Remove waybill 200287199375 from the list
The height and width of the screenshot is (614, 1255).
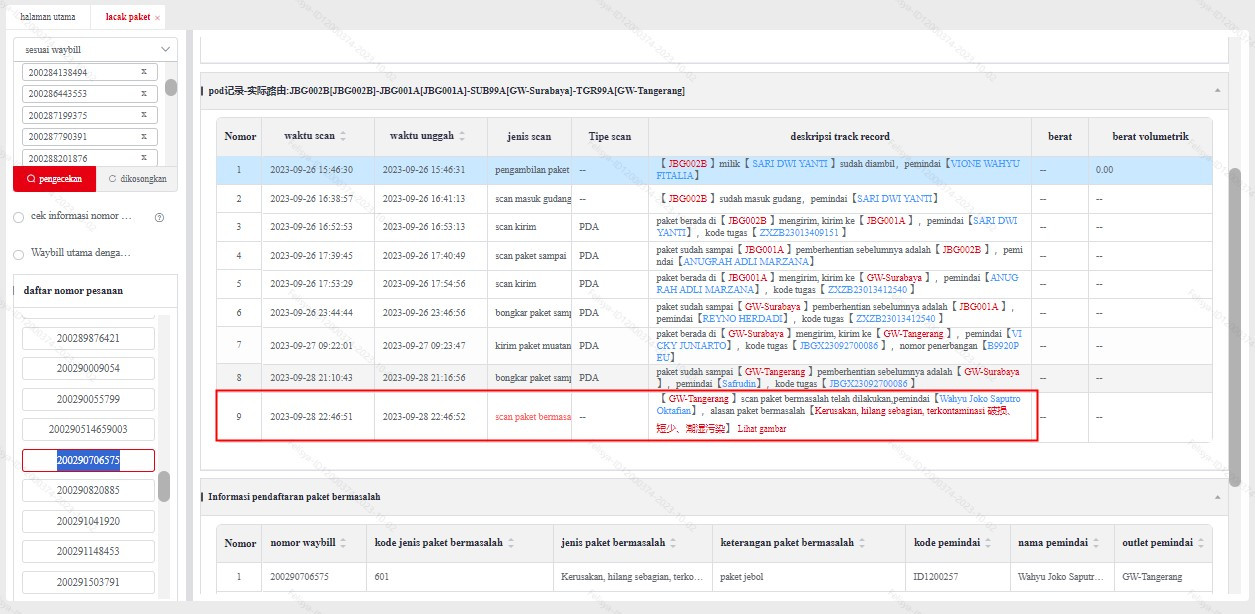[x=143, y=115]
